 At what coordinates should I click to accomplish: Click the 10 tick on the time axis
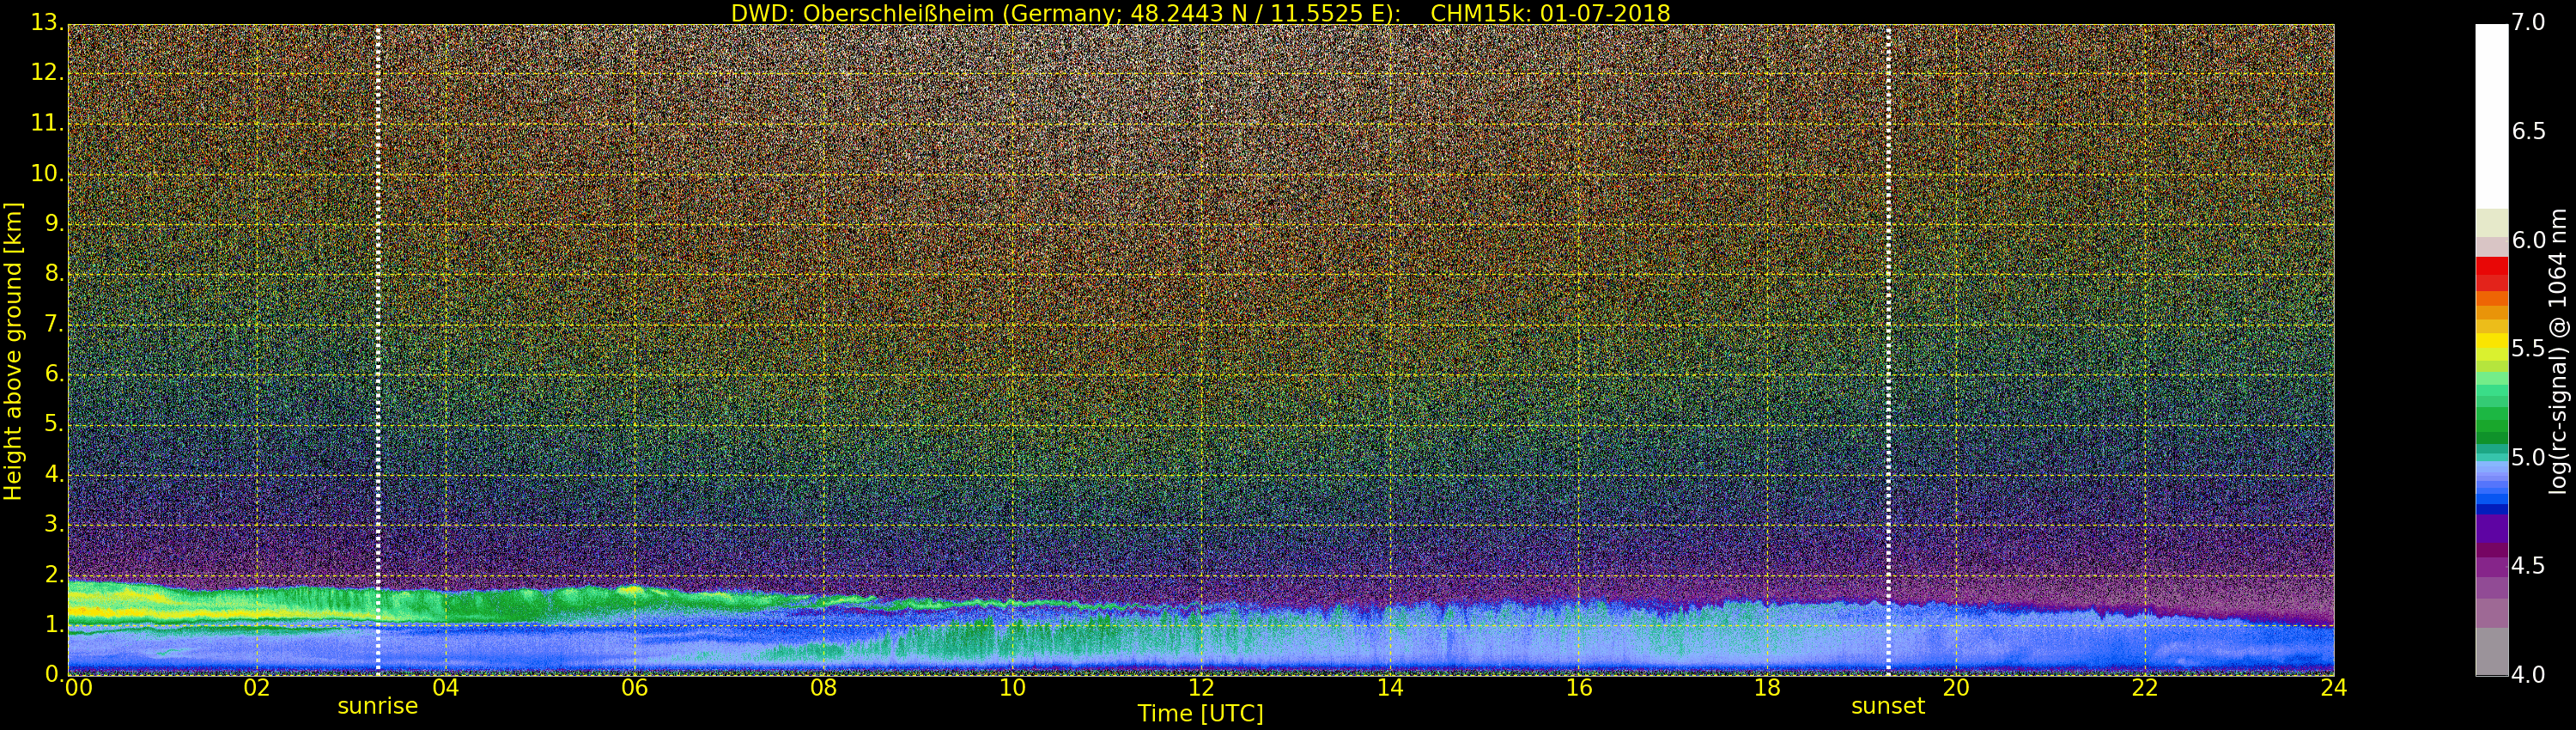[x=1012, y=688]
